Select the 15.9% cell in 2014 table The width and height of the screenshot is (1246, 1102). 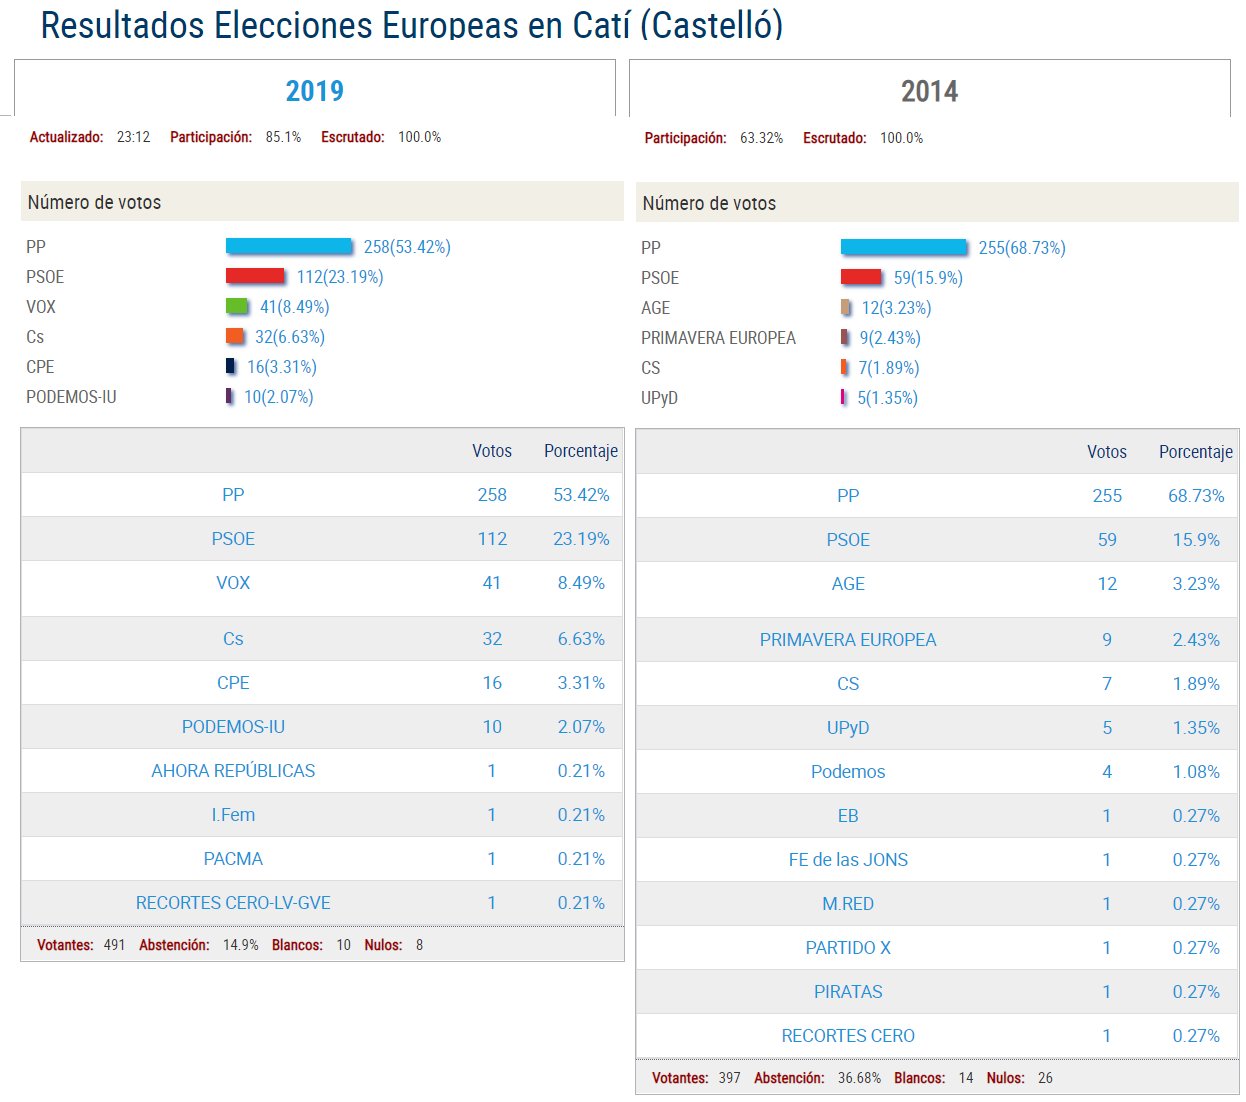pos(1196,540)
